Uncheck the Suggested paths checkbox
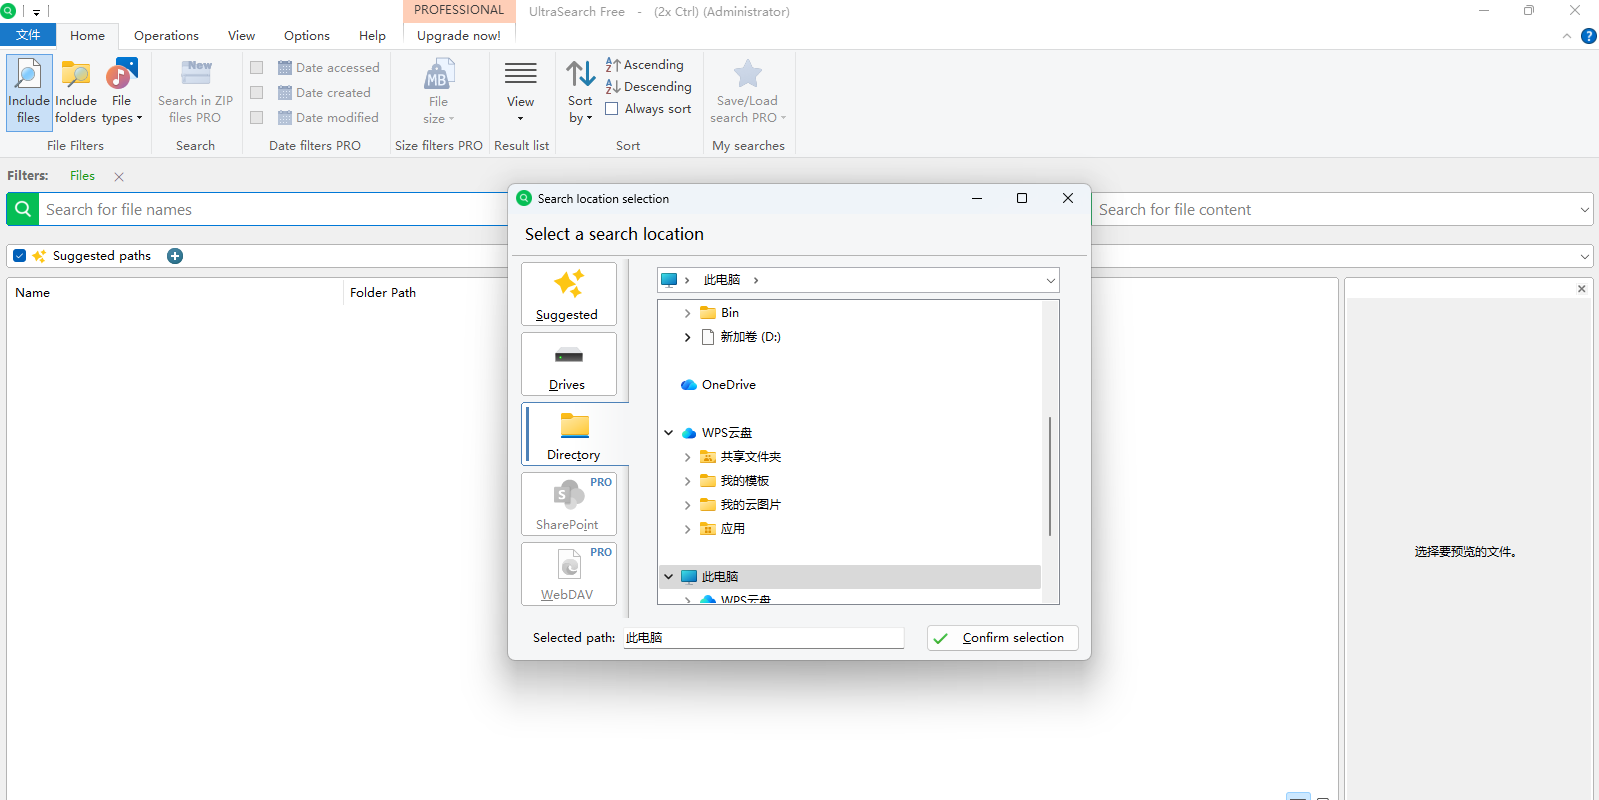 20,256
